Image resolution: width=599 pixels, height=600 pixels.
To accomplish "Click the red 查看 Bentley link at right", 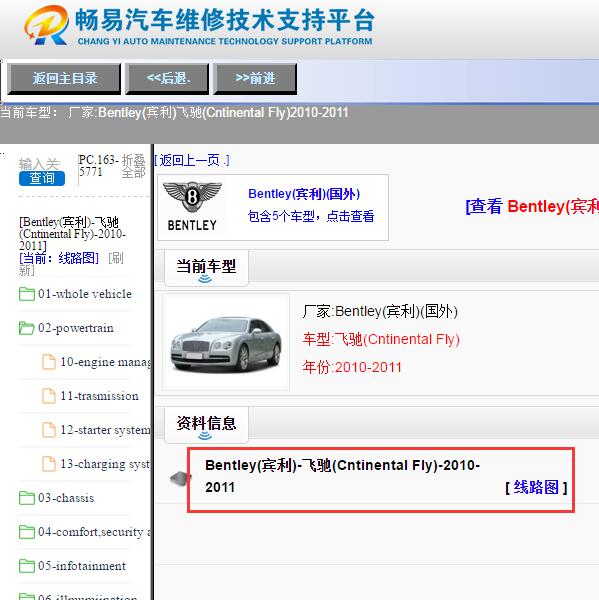I will point(532,206).
